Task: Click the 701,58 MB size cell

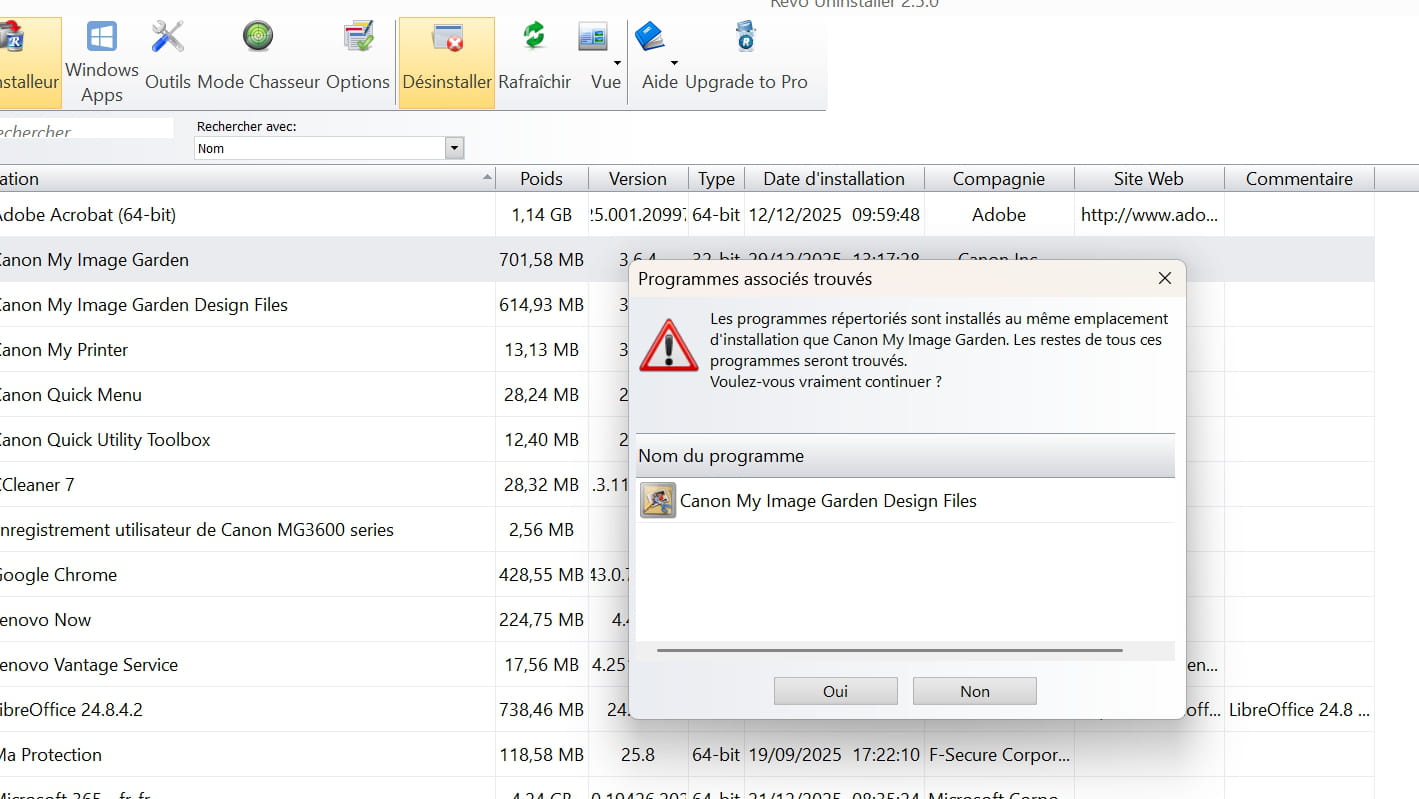Action: 542,260
